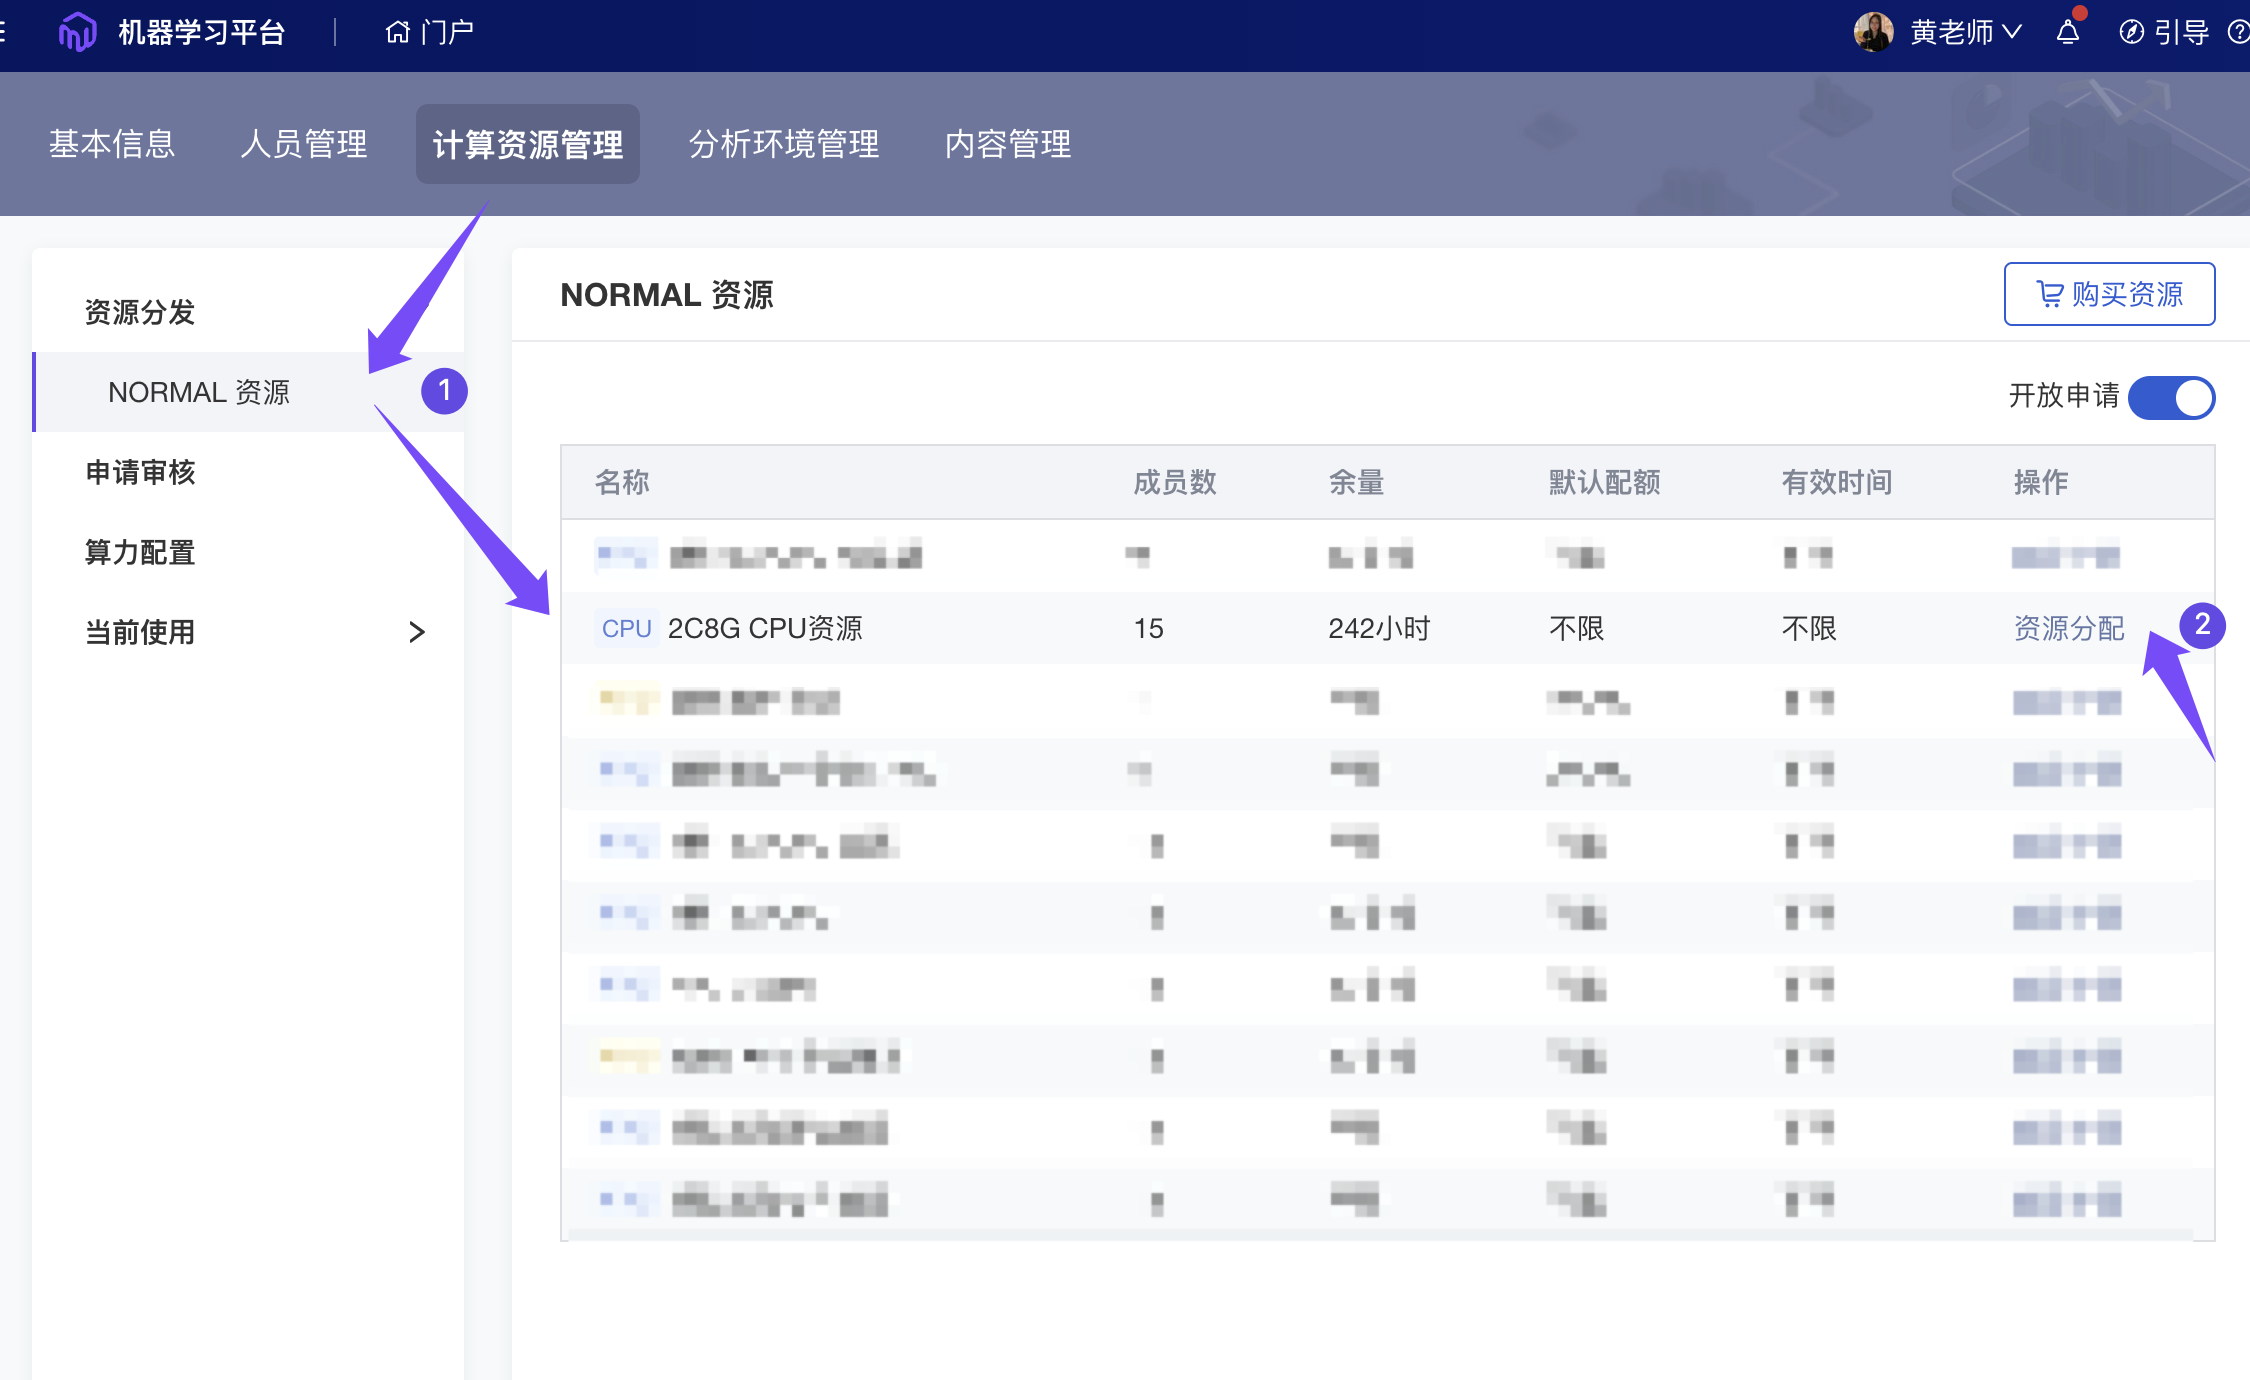The width and height of the screenshot is (2250, 1380).
Task: Click the help question mark icon
Action: click(x=2239, y=32)
